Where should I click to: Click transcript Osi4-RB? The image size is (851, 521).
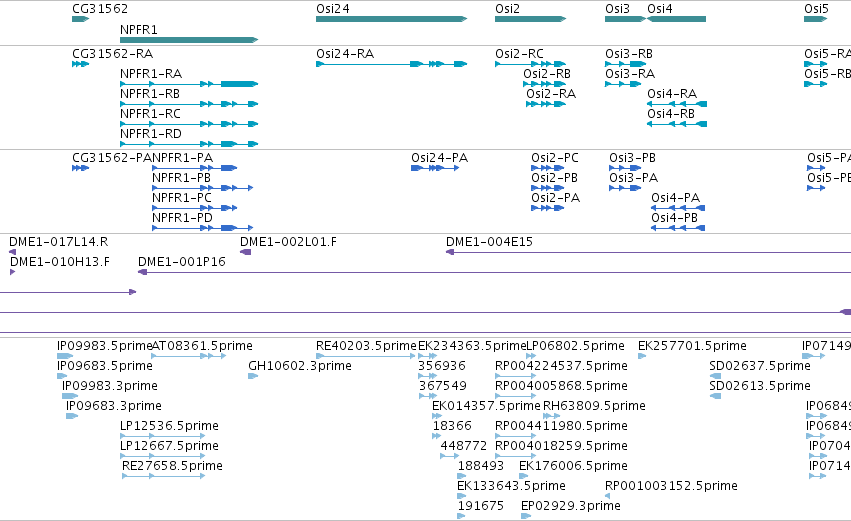coord(671,114)
